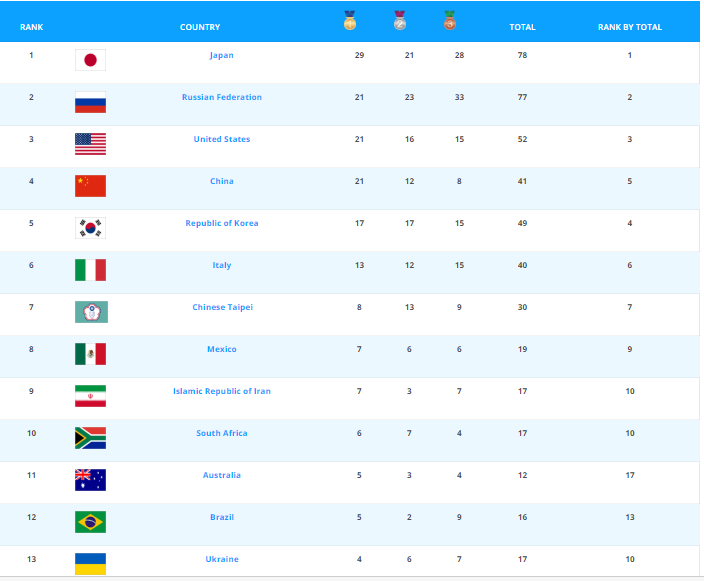Click the South Africa flag icon
The image size is (704, 581).
[x=90, y=438]
